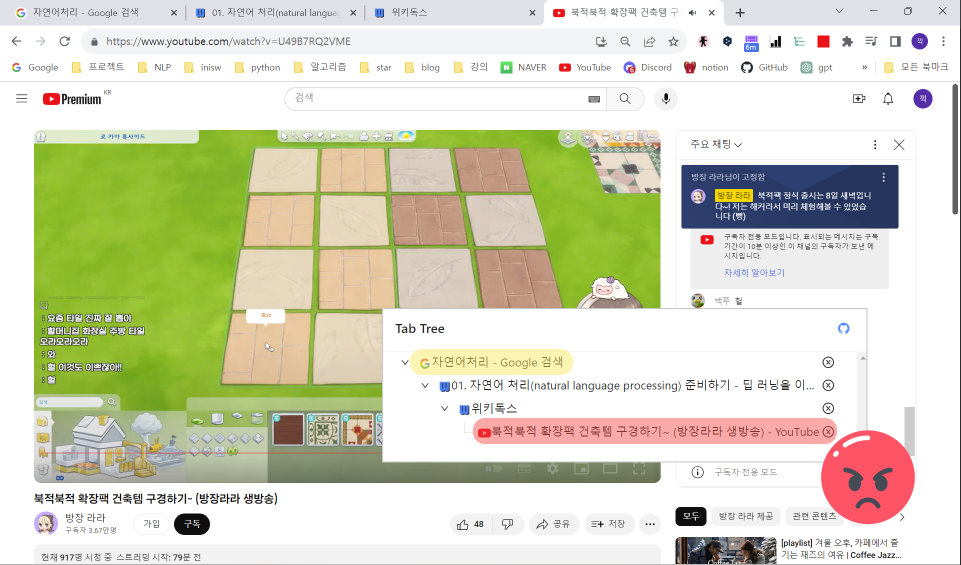Open video player settings gear
The width and height of the screenshot is (961, 565).
coord(552,469)
